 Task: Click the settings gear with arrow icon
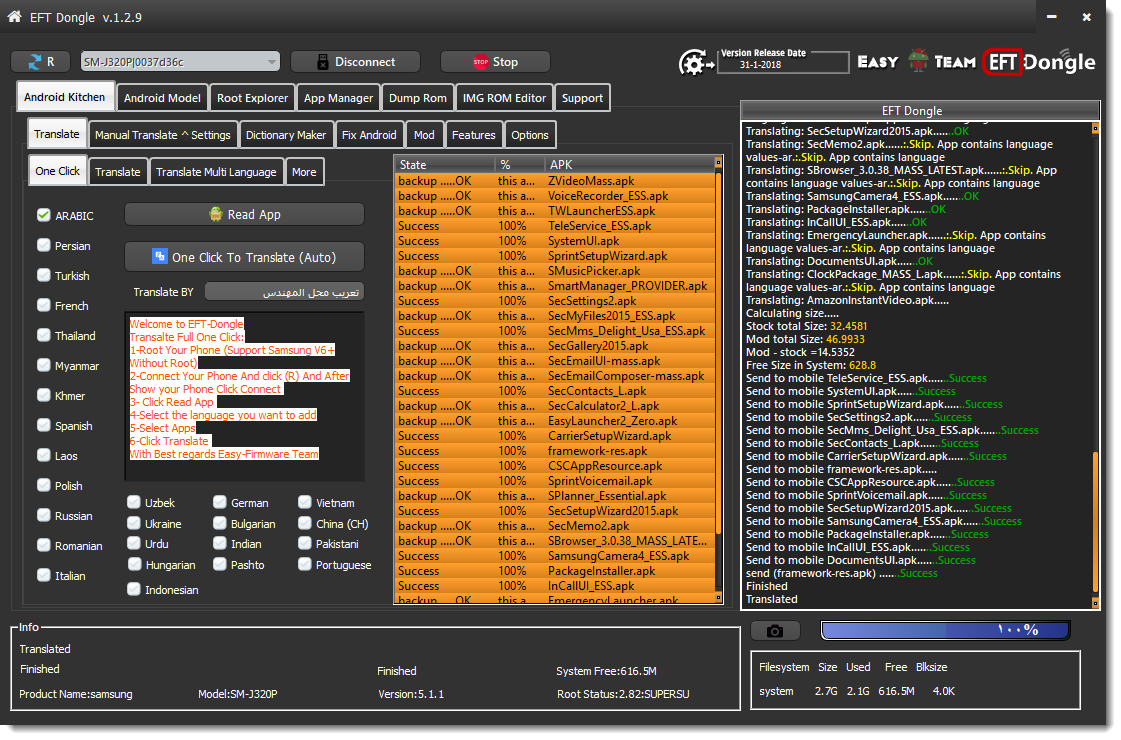click(x=695, y=64)
